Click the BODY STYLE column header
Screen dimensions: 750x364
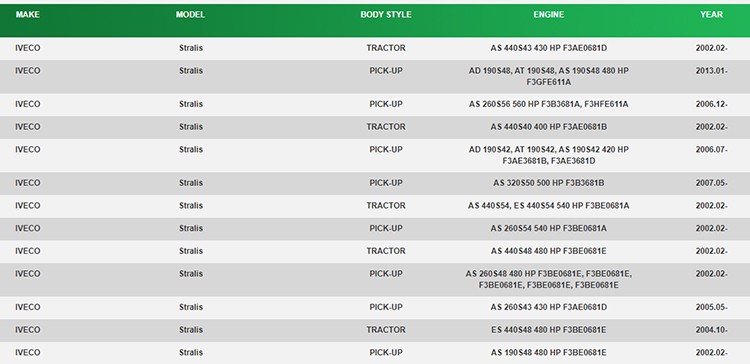(x=386, y=15)
